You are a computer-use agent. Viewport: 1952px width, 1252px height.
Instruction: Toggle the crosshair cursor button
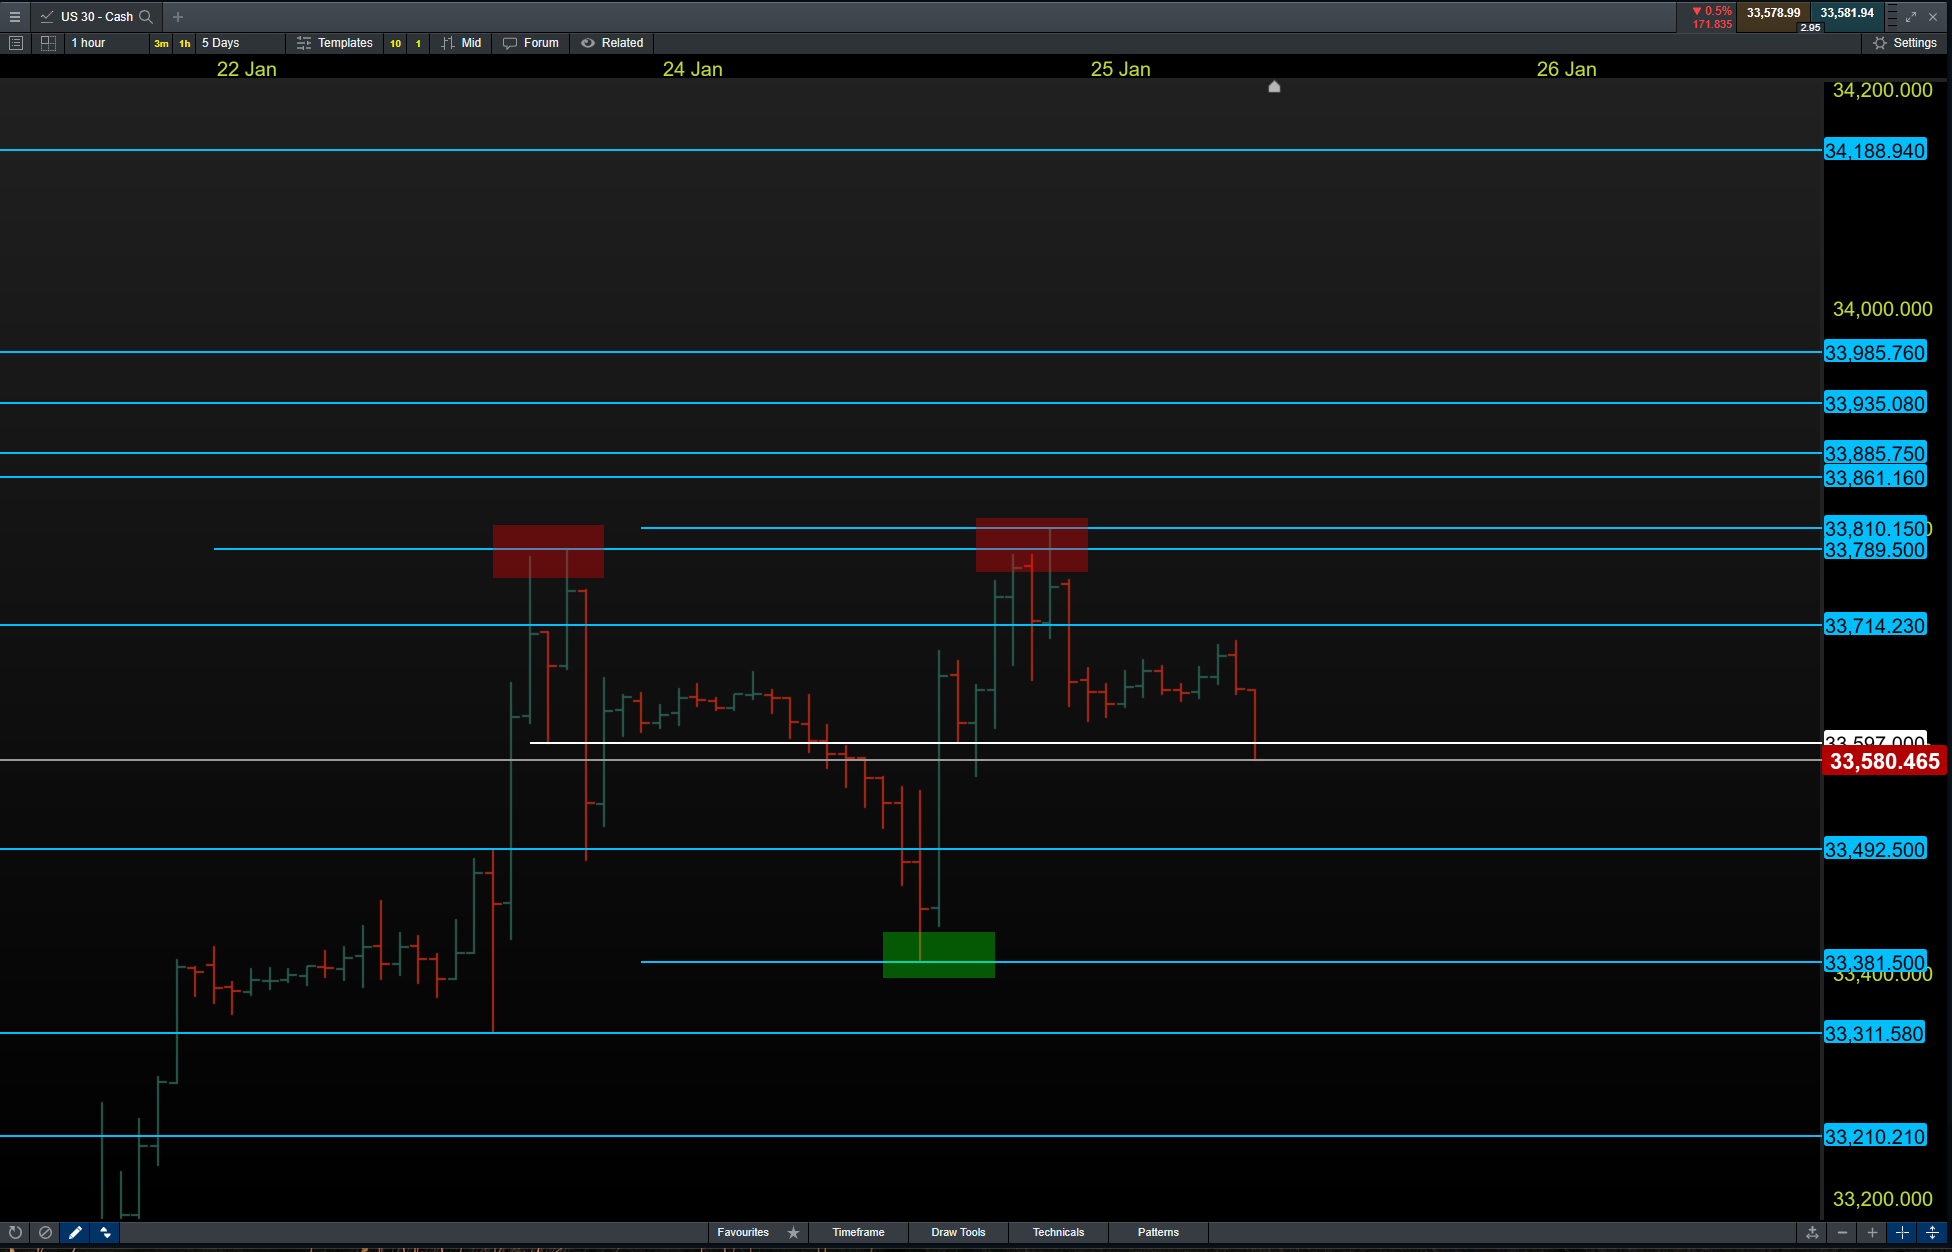pyautogui.click(x=1902, y=1232)
